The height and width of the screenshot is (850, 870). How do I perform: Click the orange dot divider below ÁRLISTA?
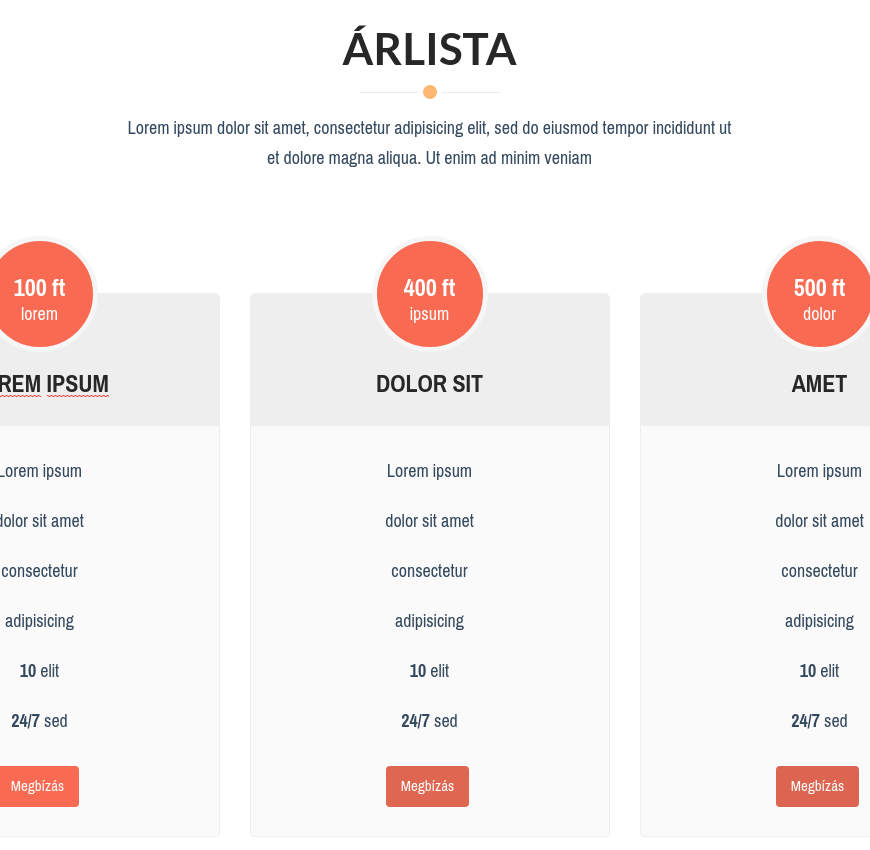click(x=430, y=92)
